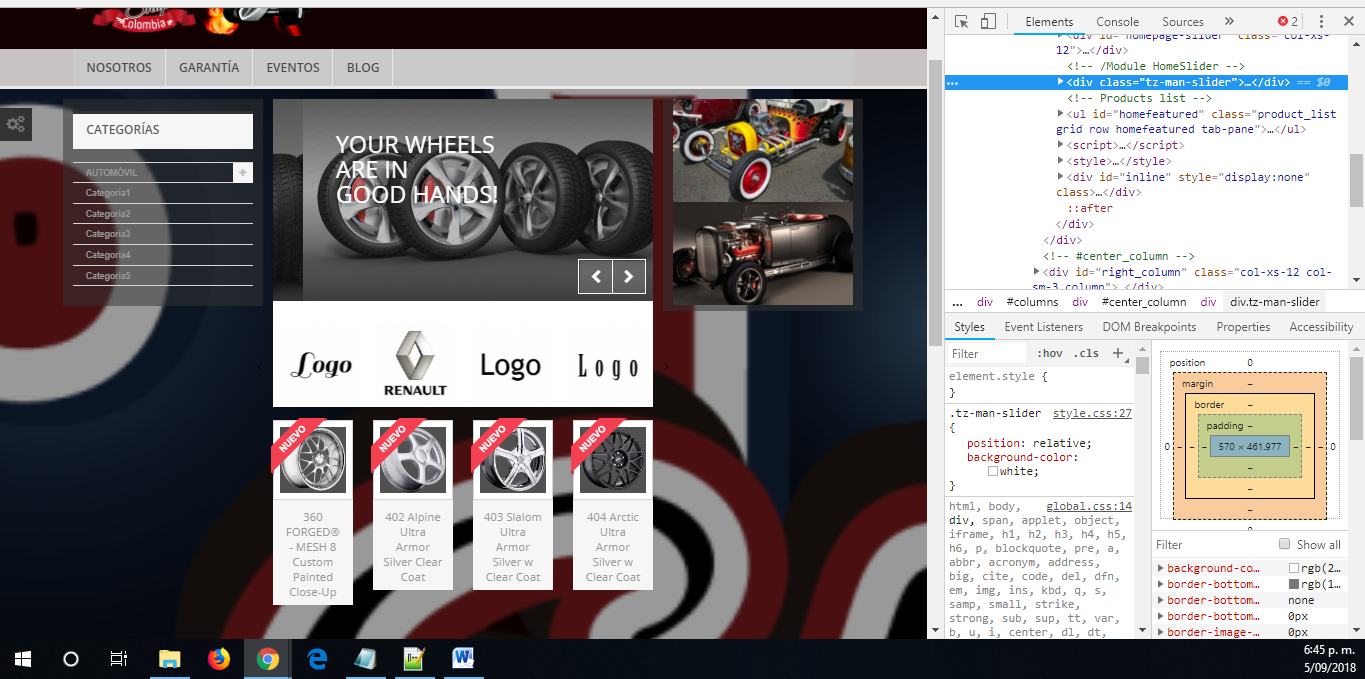
Task: Click the slider previous arrow button
Action: [x=595, y=277]
